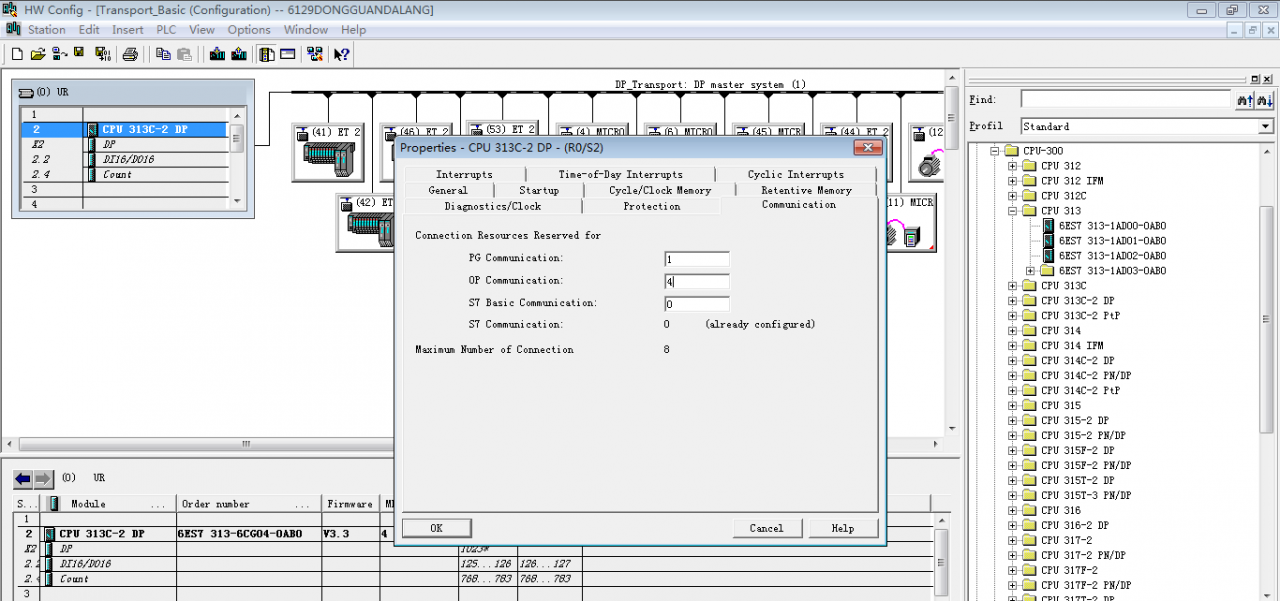Click the HW Config application title icon
The height and width of the screenshot is (601, 1280).
point(9,9)
